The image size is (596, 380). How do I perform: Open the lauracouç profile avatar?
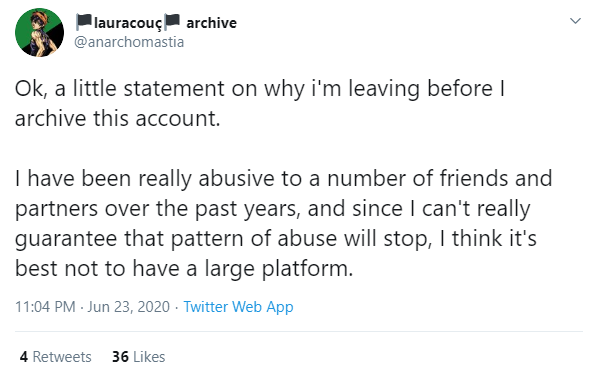point(39,32)
